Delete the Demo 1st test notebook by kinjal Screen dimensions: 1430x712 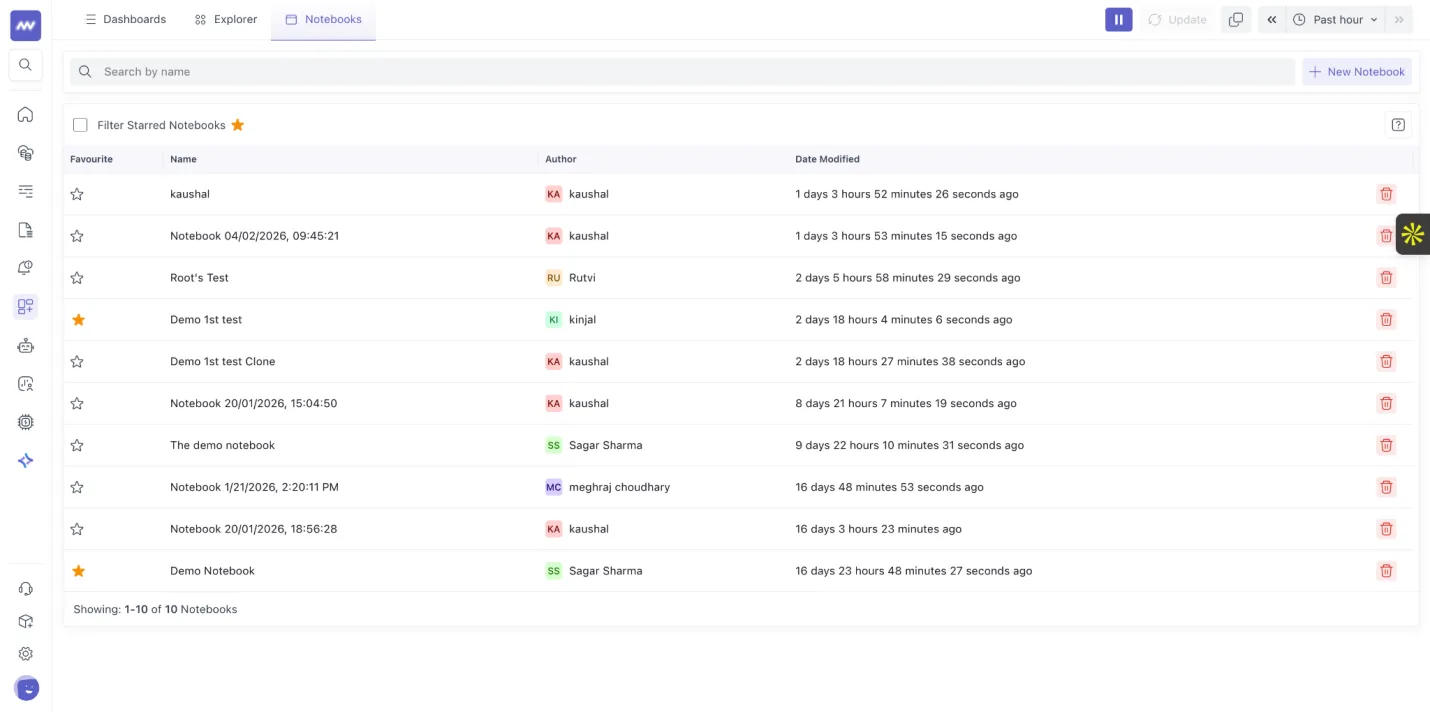click(1386, 320)
